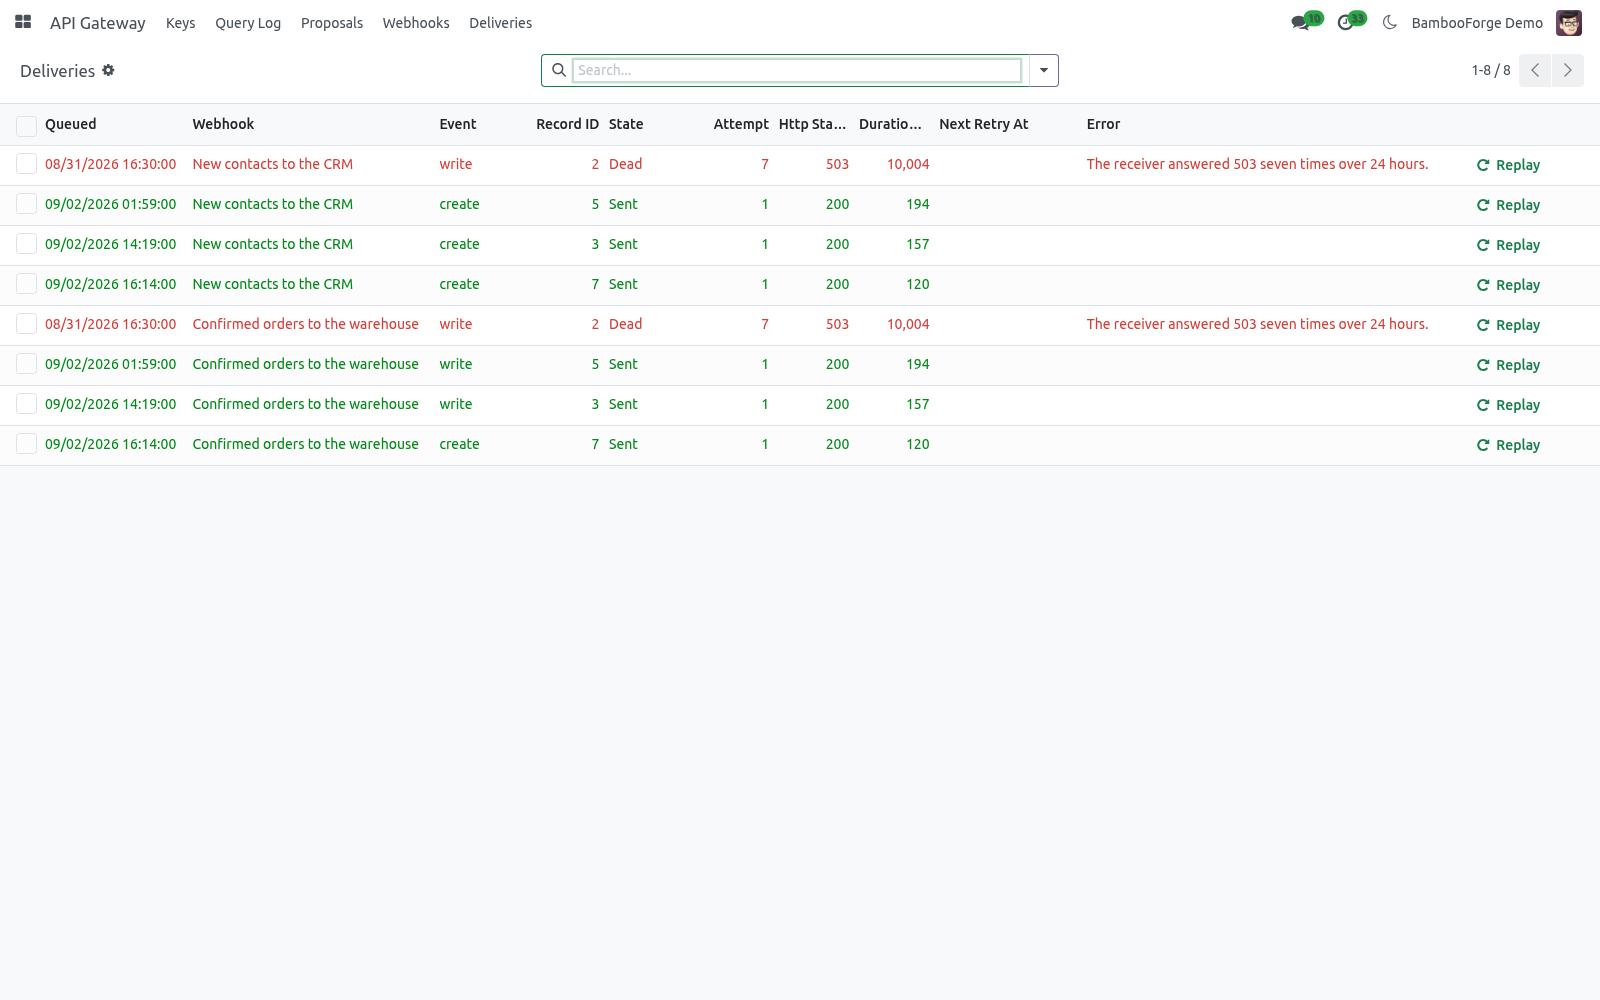Viewport: 1600px width, 1000px height.
Task: Click the search magnifier icon
Action: 559,70
